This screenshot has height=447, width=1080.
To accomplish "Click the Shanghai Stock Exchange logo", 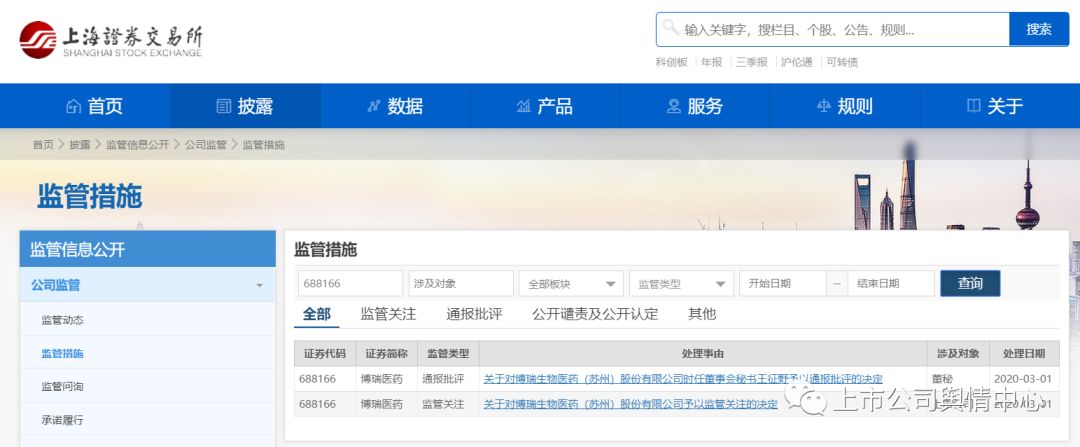I will (111, 40).
